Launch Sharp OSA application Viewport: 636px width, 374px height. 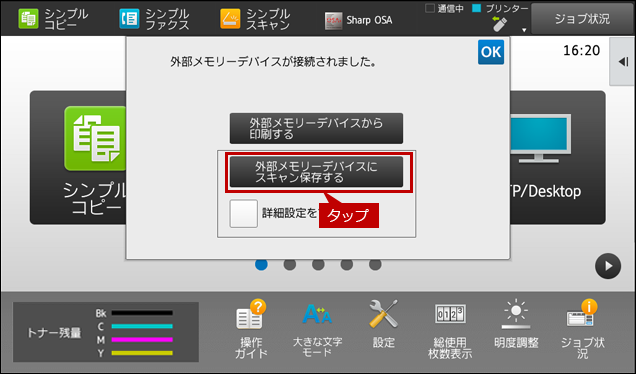pyautogui.click(x=359, y=20)
